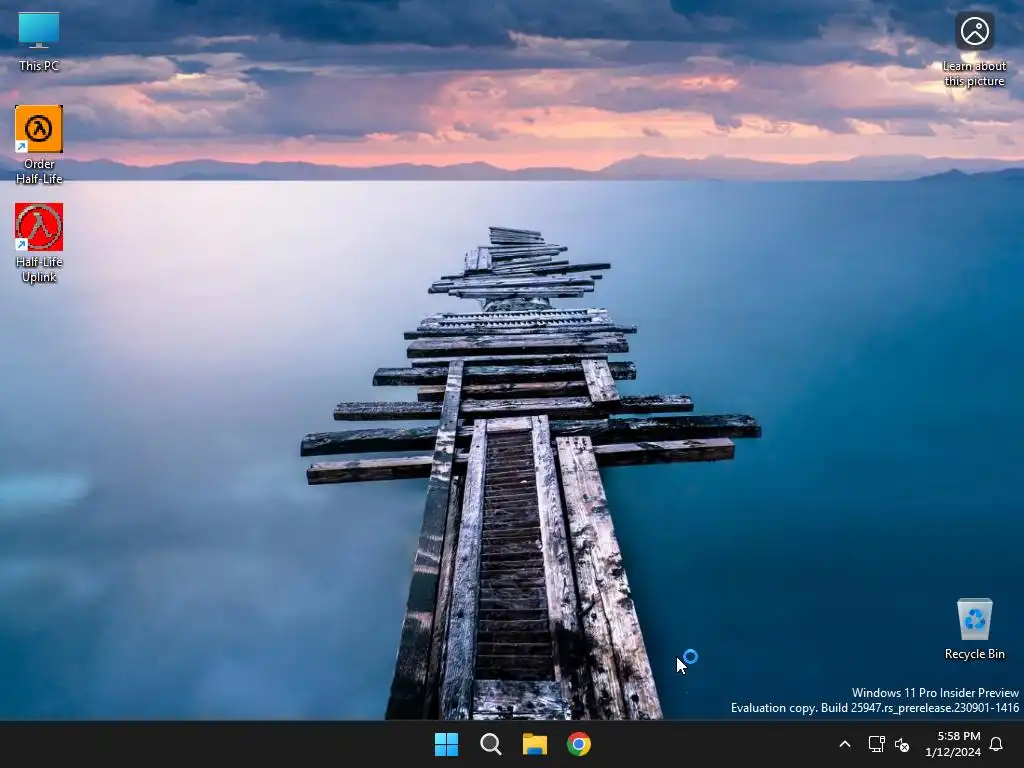Click the "Half-Life Uplink" label text
The width and height of the screenshot is (1024, 768).
pyautogui.click(x=39, y=269)
